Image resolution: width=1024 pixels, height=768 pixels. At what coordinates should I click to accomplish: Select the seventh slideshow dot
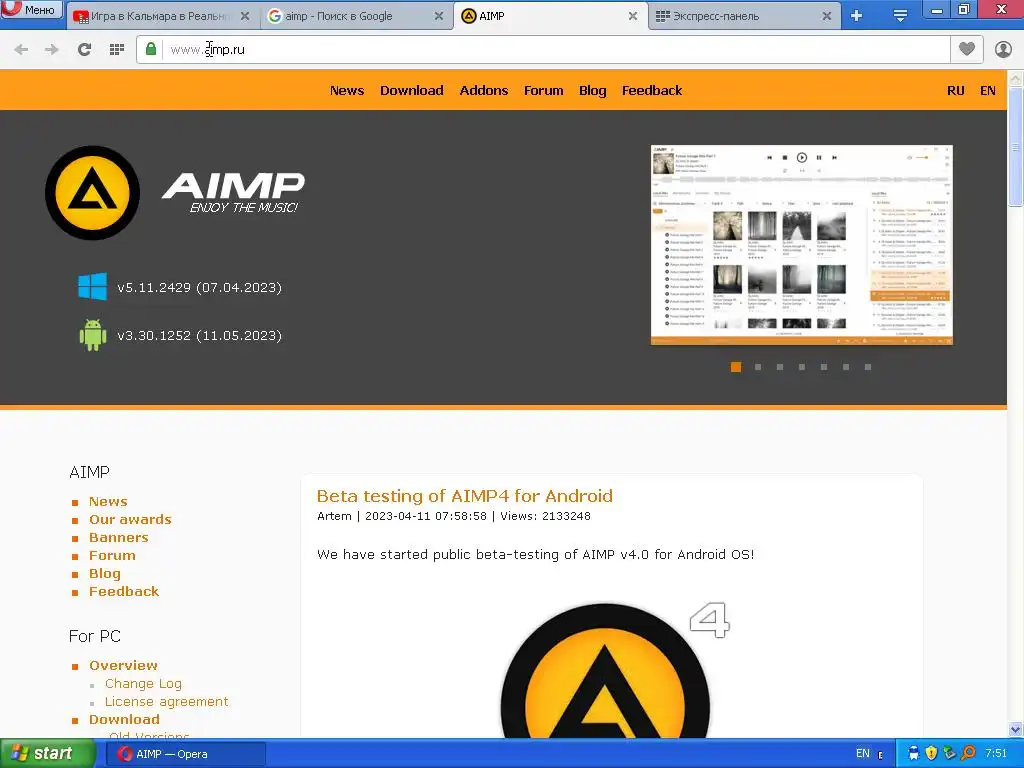click(868, 367)
